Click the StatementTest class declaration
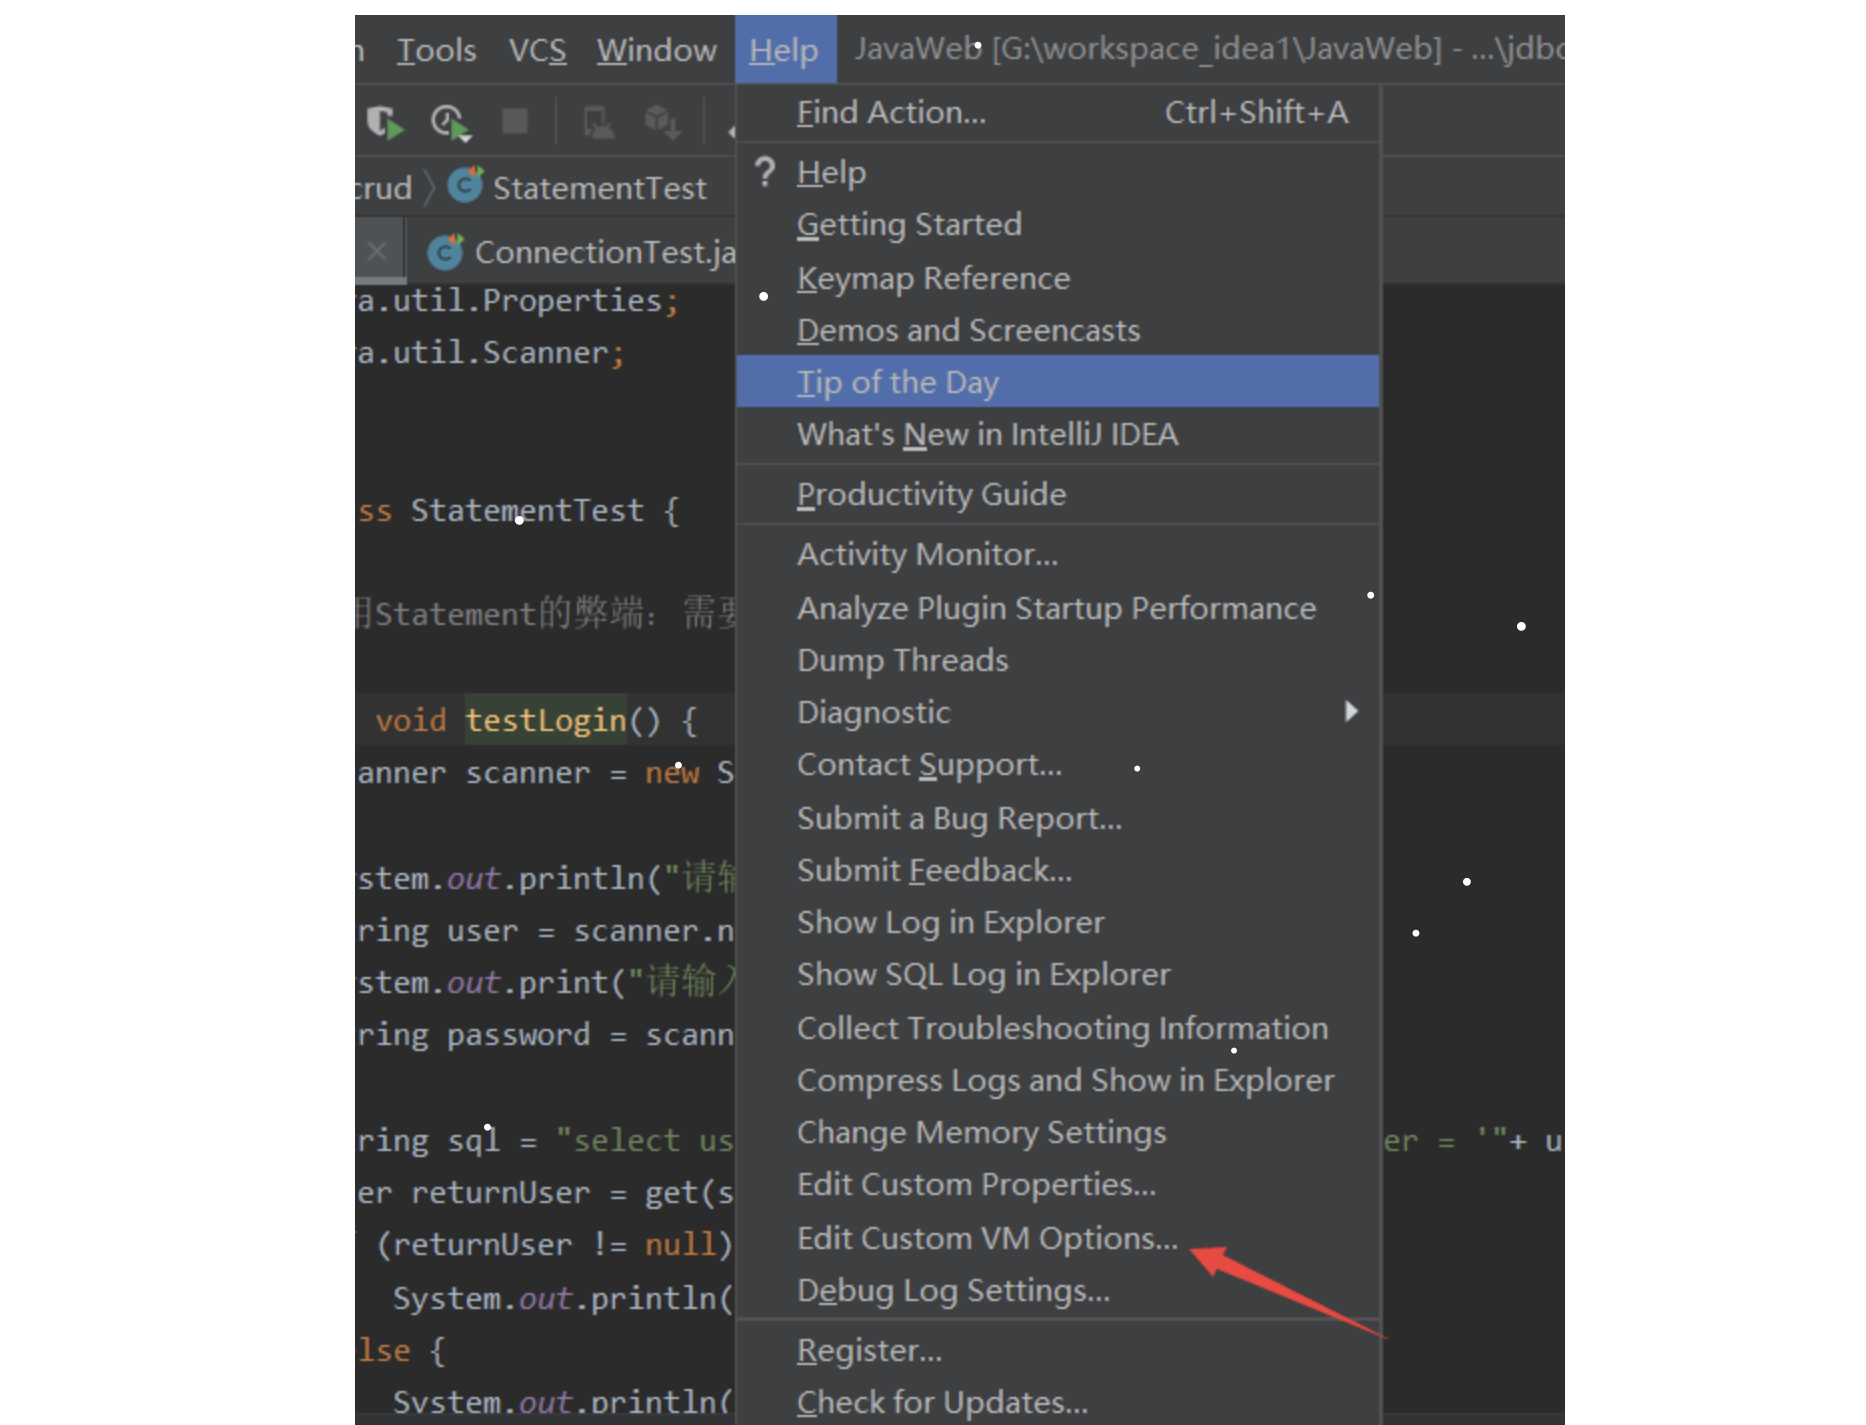 518,510
